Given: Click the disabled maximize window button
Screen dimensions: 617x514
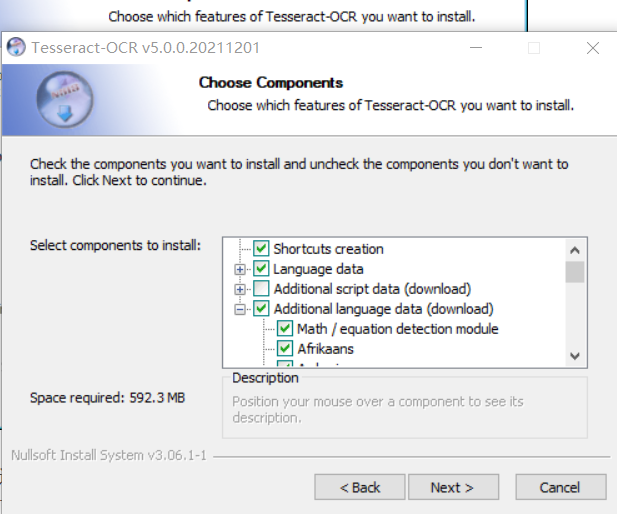Looking at the screenshot, I should (534, 48).
